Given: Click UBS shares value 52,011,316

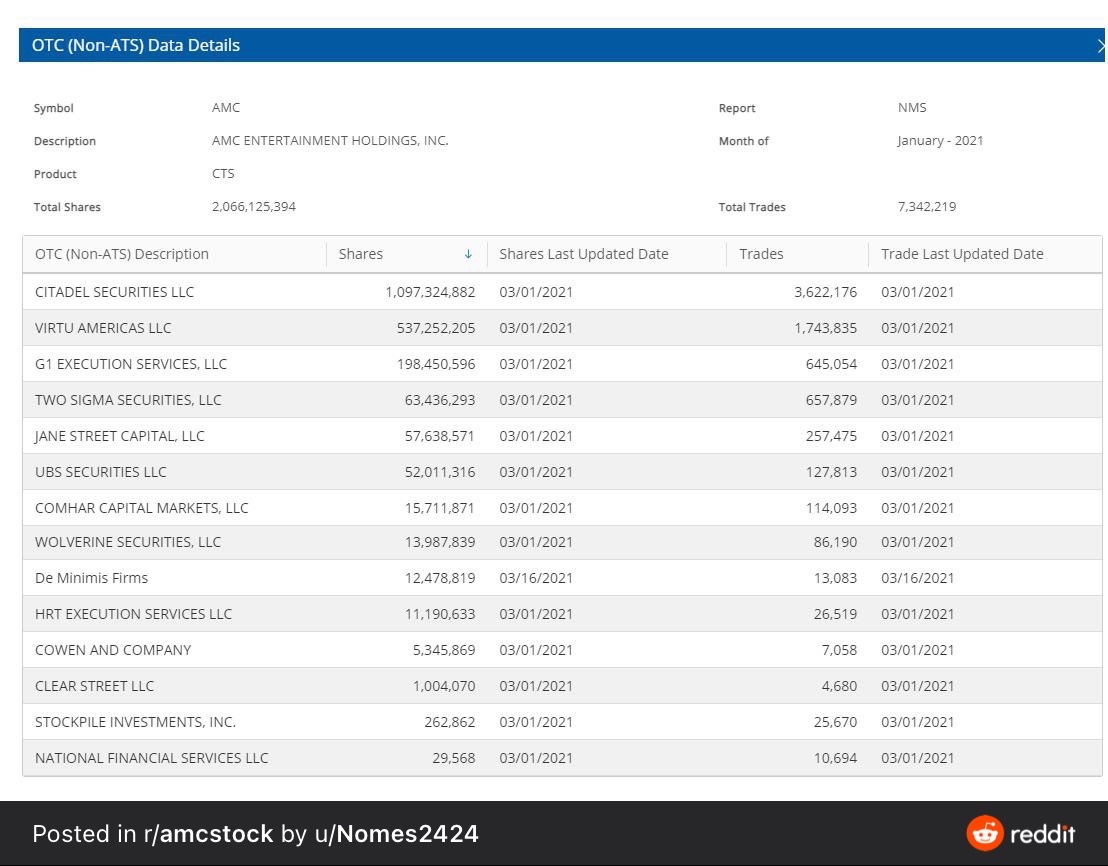Looking at the screenshot, I should [440, 472].
